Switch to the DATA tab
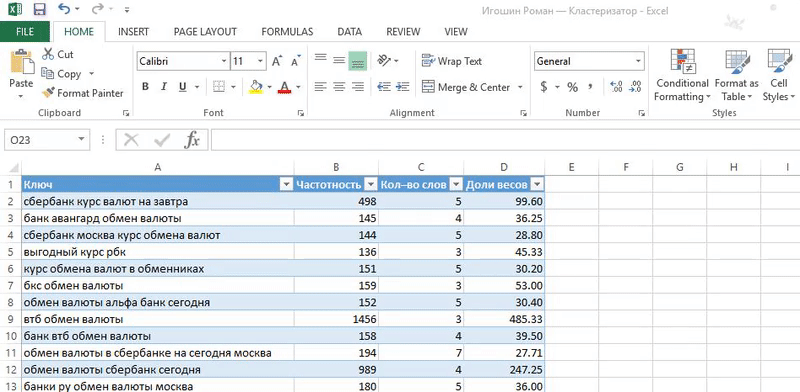Screen dimensions: 800x392 (349, 32)
